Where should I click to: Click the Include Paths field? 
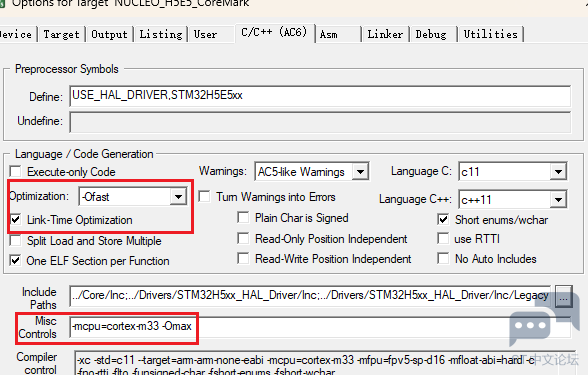coord(310,296)
